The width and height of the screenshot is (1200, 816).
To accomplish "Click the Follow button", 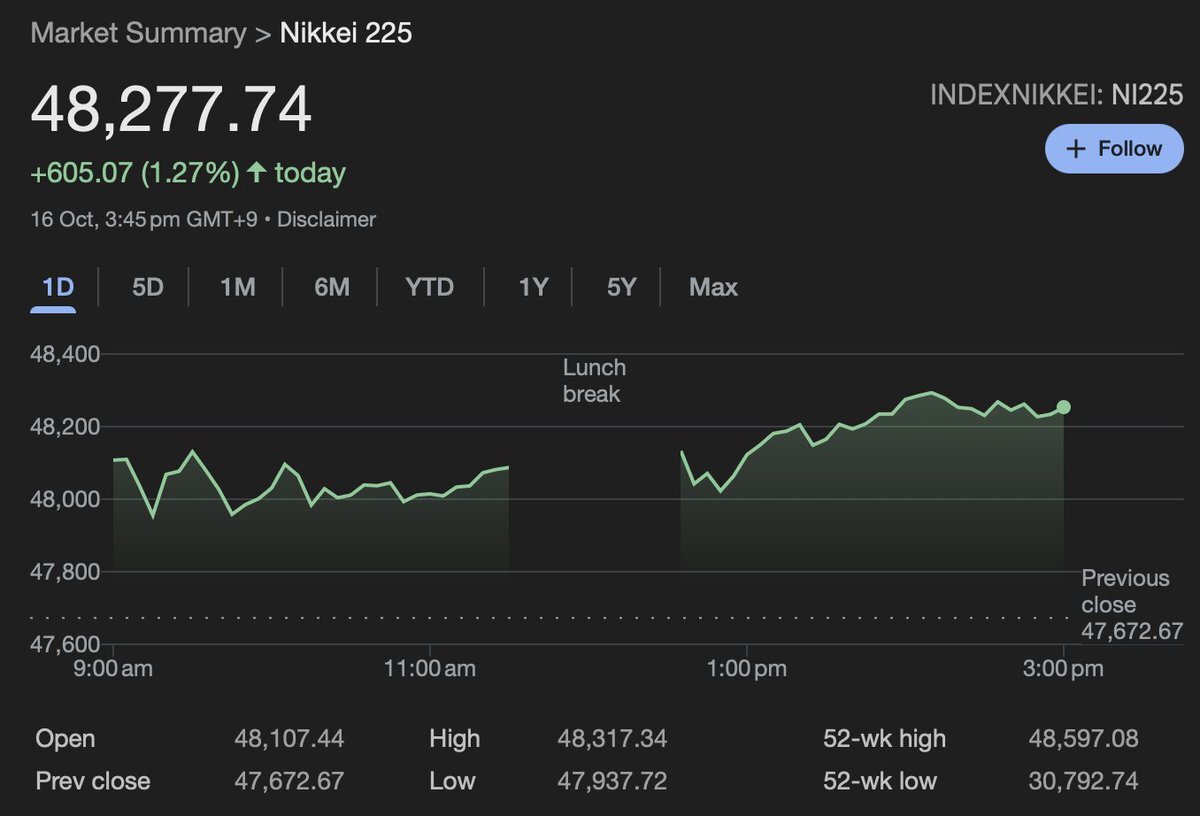I will click(x=1114, y=149).
